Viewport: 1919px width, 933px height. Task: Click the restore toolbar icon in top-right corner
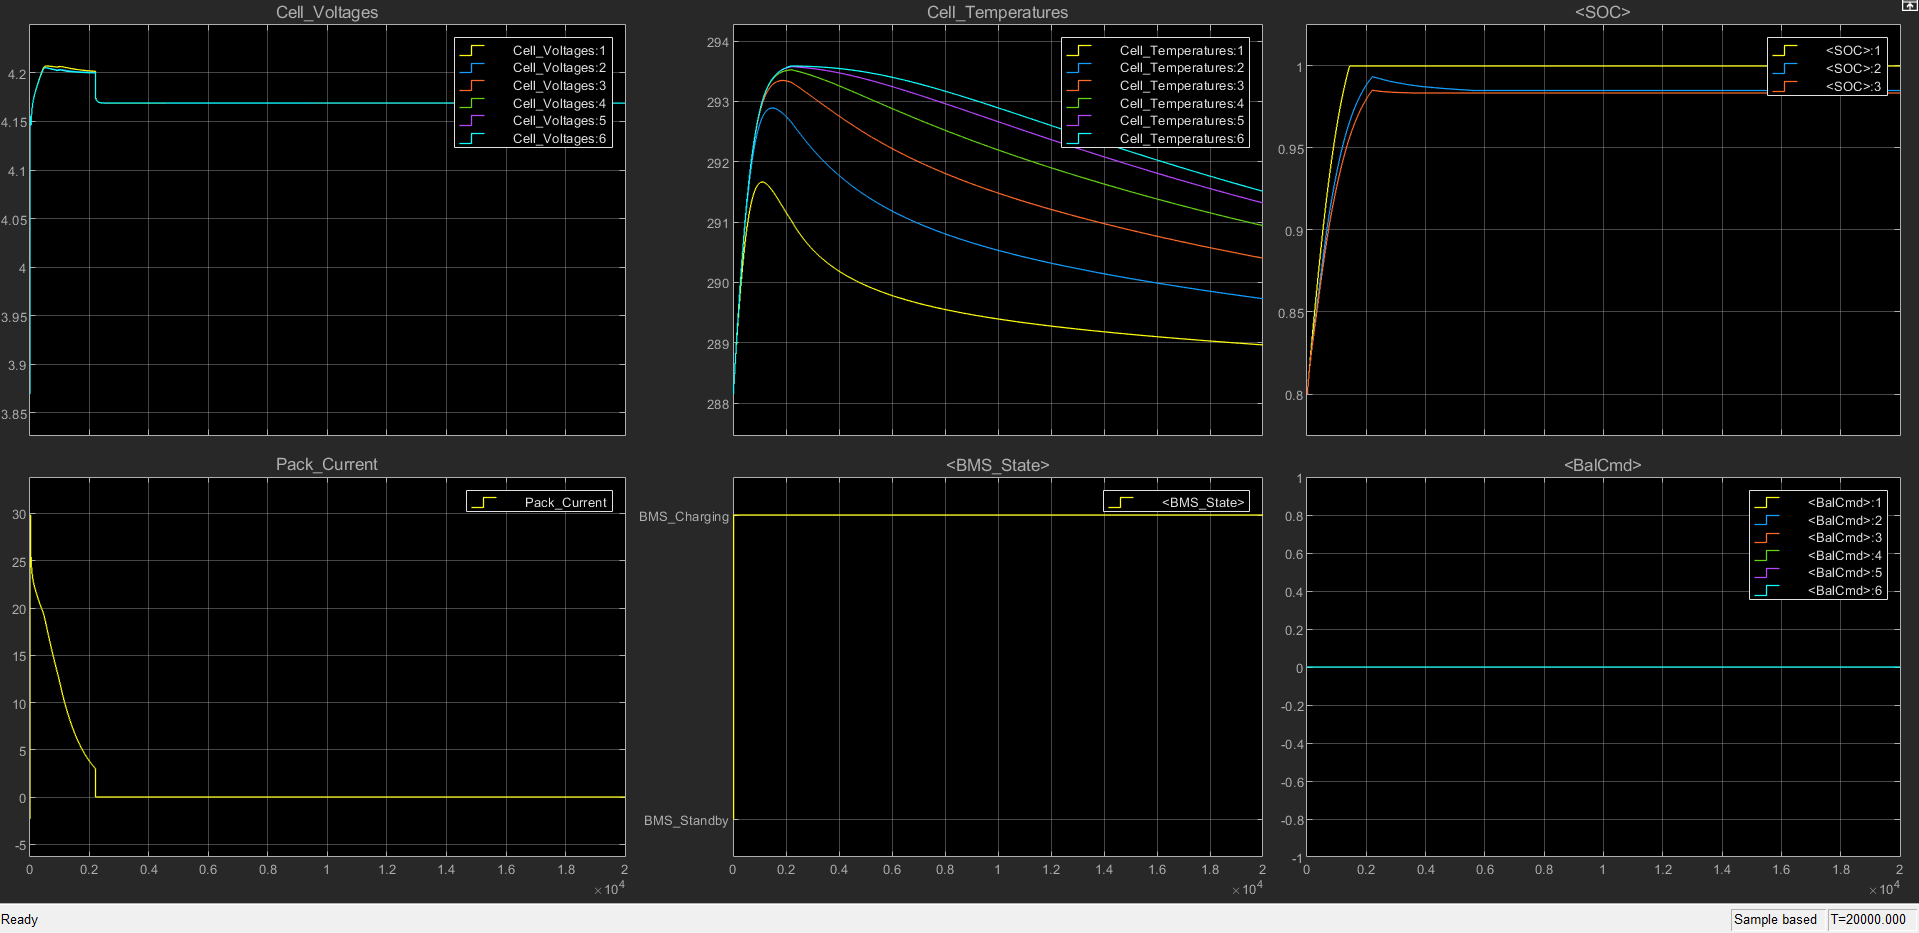1908,6
